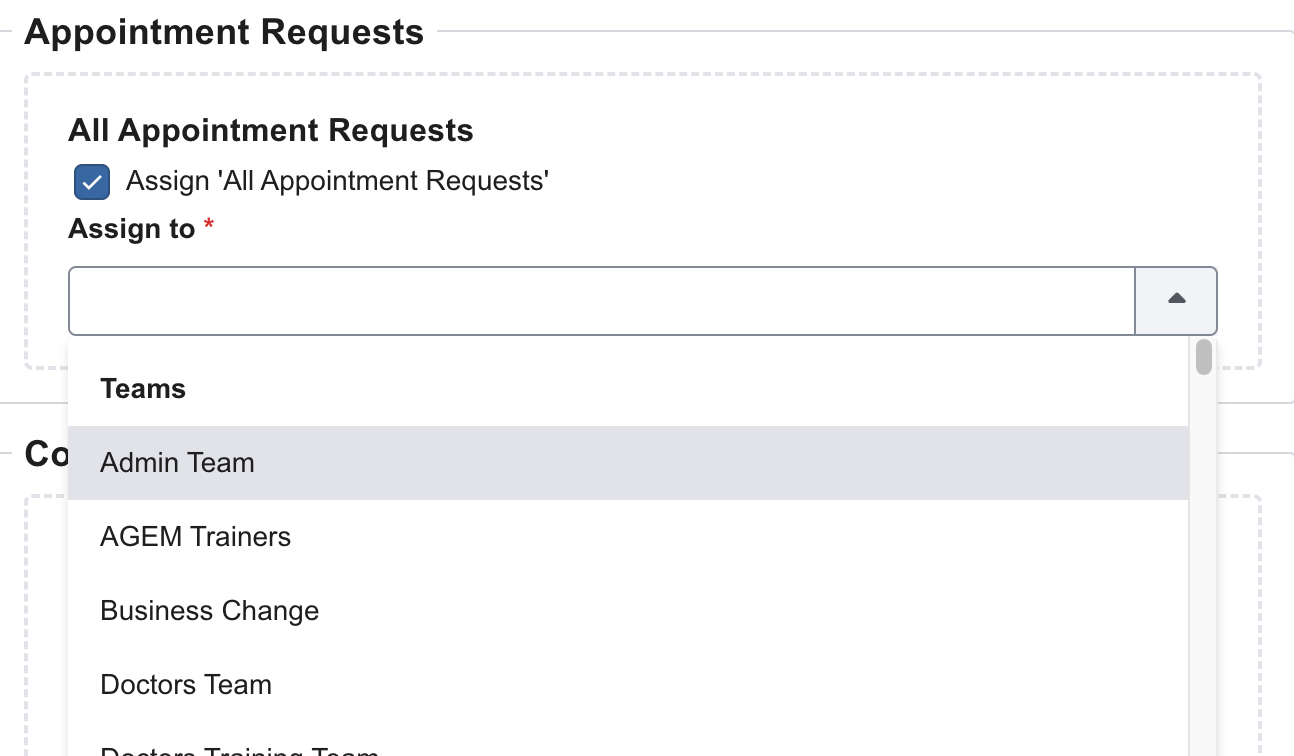Click the Teams group header

[x=143, y=389]
